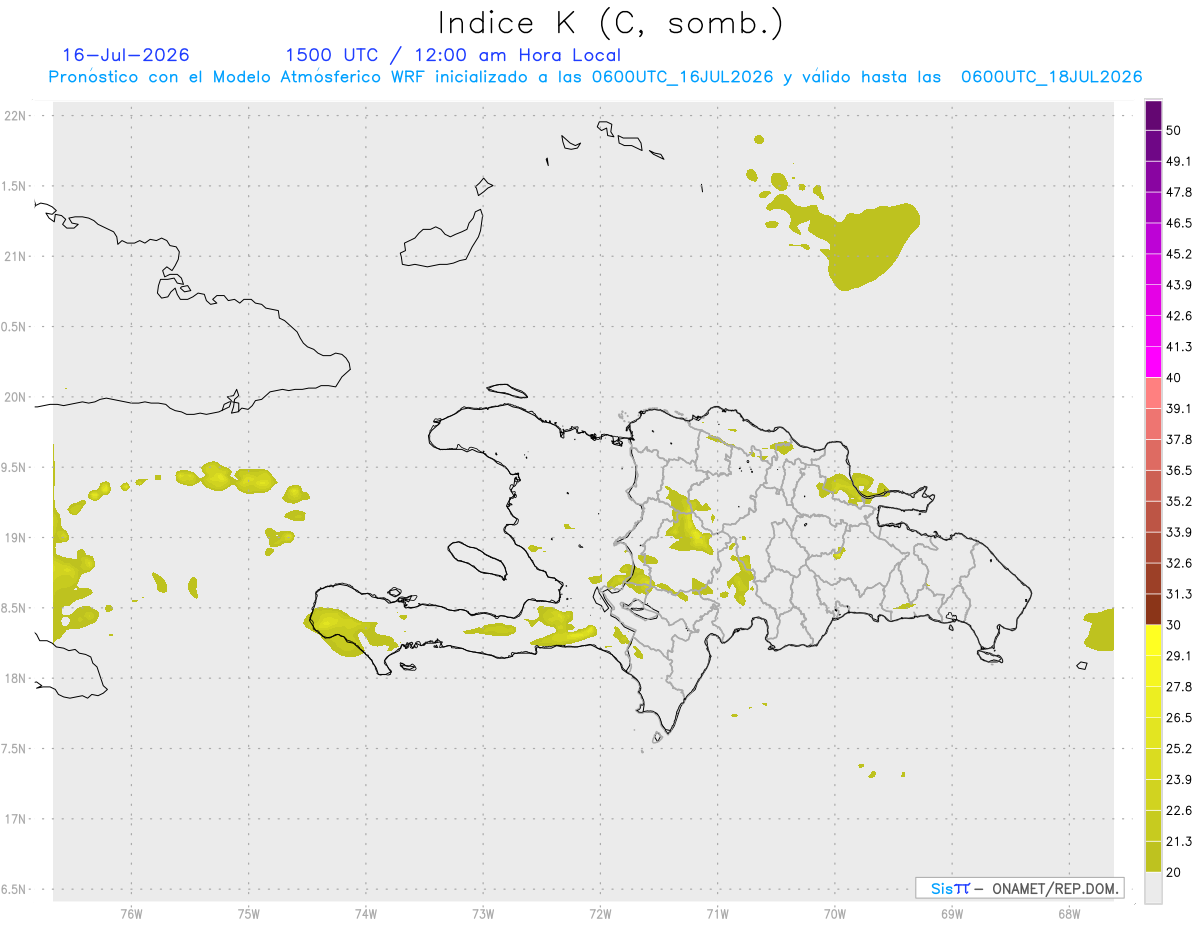This screenshot has height=927, width=1200.
Task: Pick the bright yellow band between 29.1 and 30
Action: coord(1153,640)
